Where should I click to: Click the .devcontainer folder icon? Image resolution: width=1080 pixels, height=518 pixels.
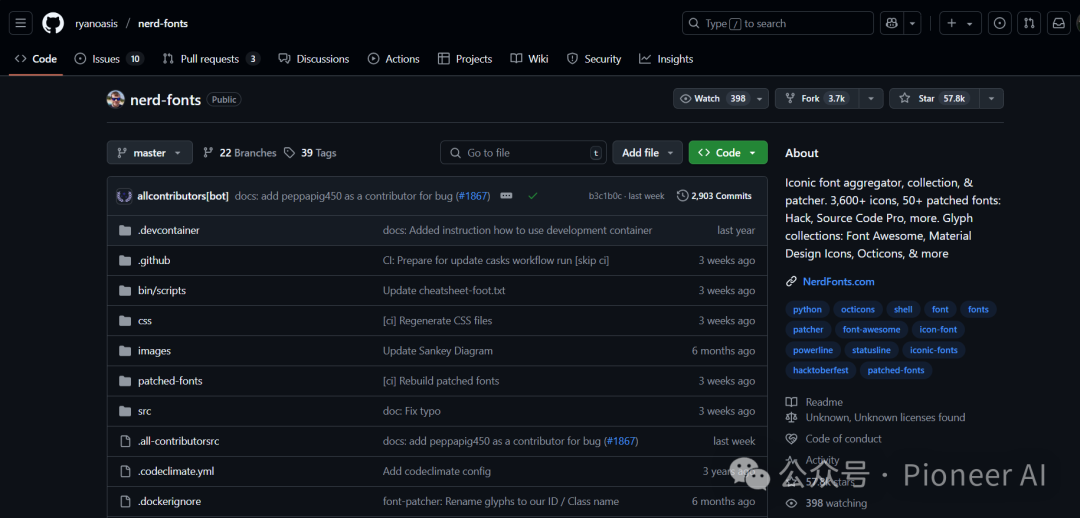(x=125, y=230)
